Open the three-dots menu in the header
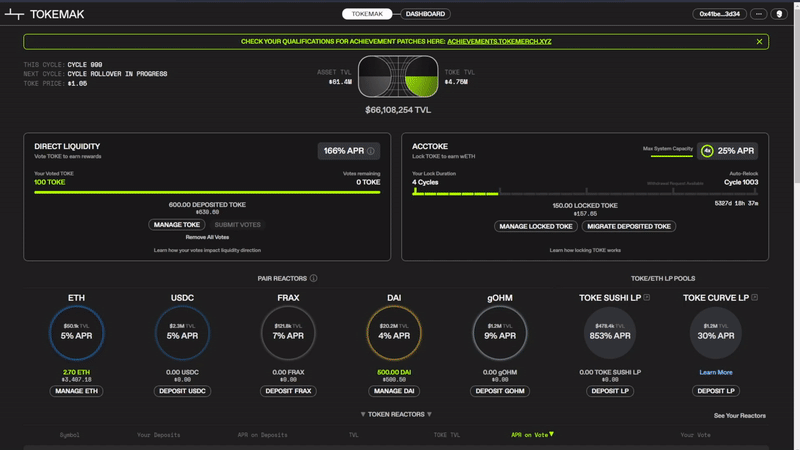800x450 pixels. (759, 14)
